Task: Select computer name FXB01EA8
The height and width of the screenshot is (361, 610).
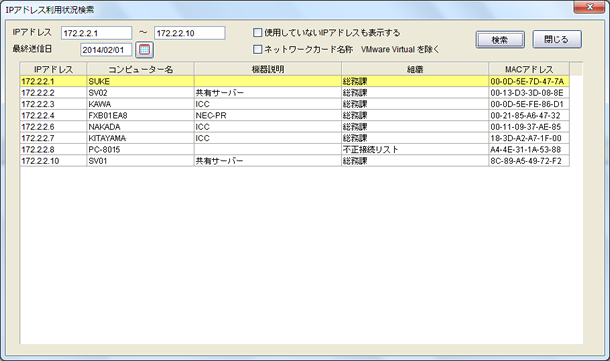Action: pyautogui.click(x=140, y=115)
